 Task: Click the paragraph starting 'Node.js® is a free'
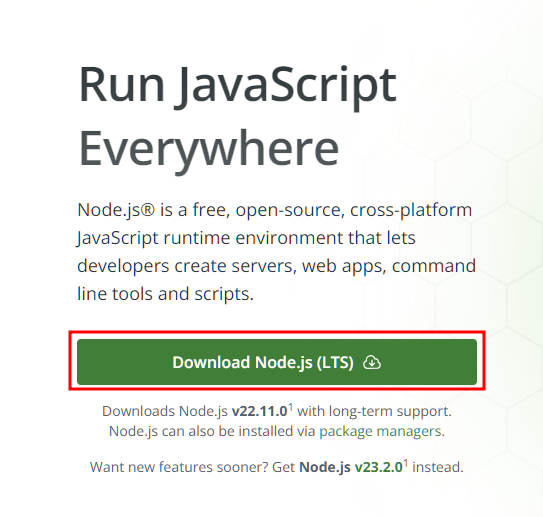(x=276, y=252)
